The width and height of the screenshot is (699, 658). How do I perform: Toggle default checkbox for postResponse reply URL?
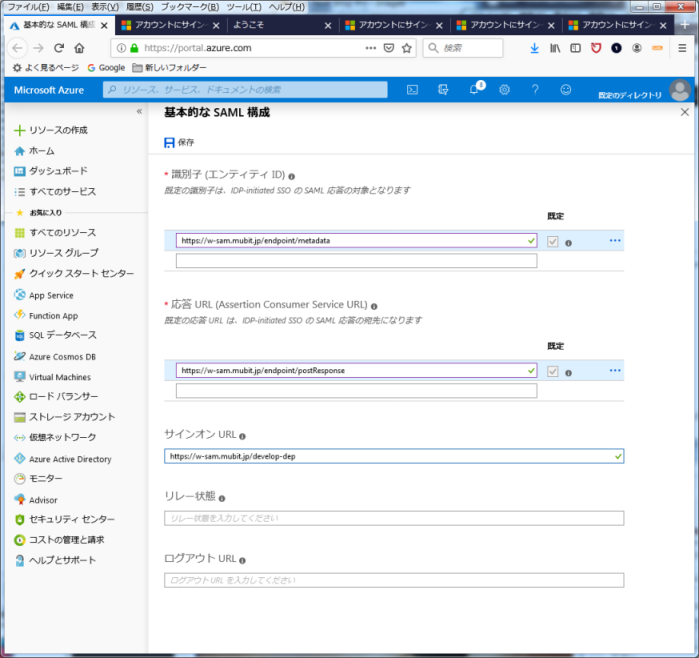point(552,371)
